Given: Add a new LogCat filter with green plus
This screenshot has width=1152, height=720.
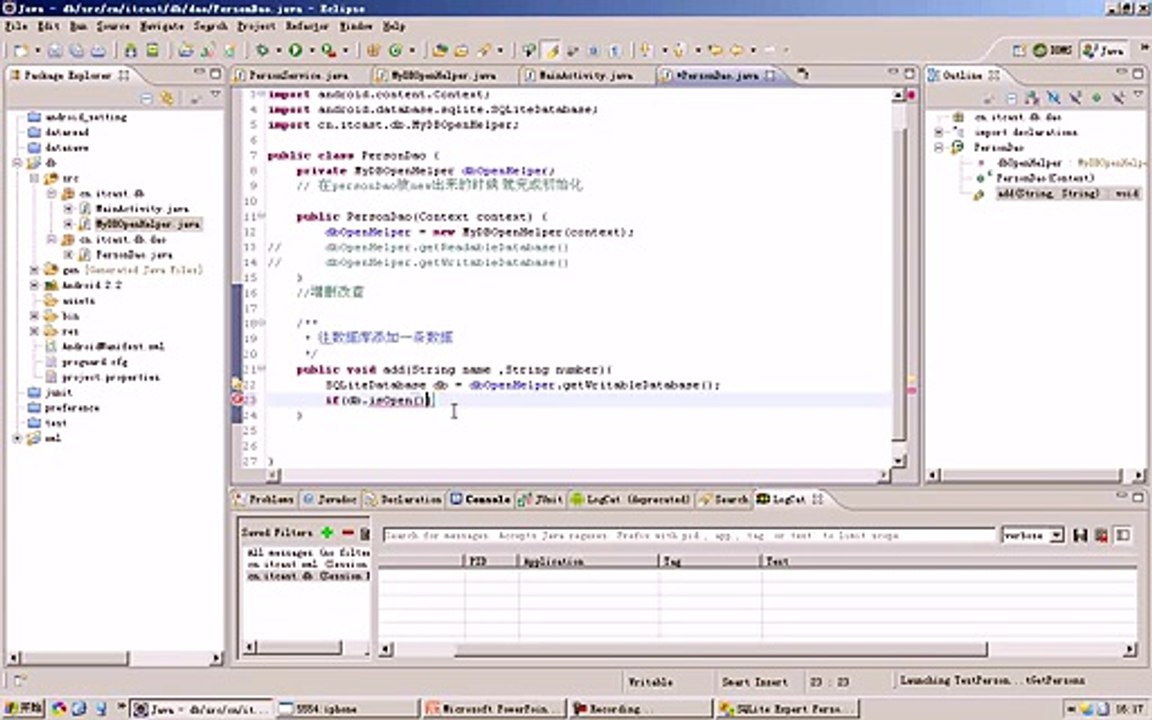Looking at the screenshot, I should coord(328,532).
